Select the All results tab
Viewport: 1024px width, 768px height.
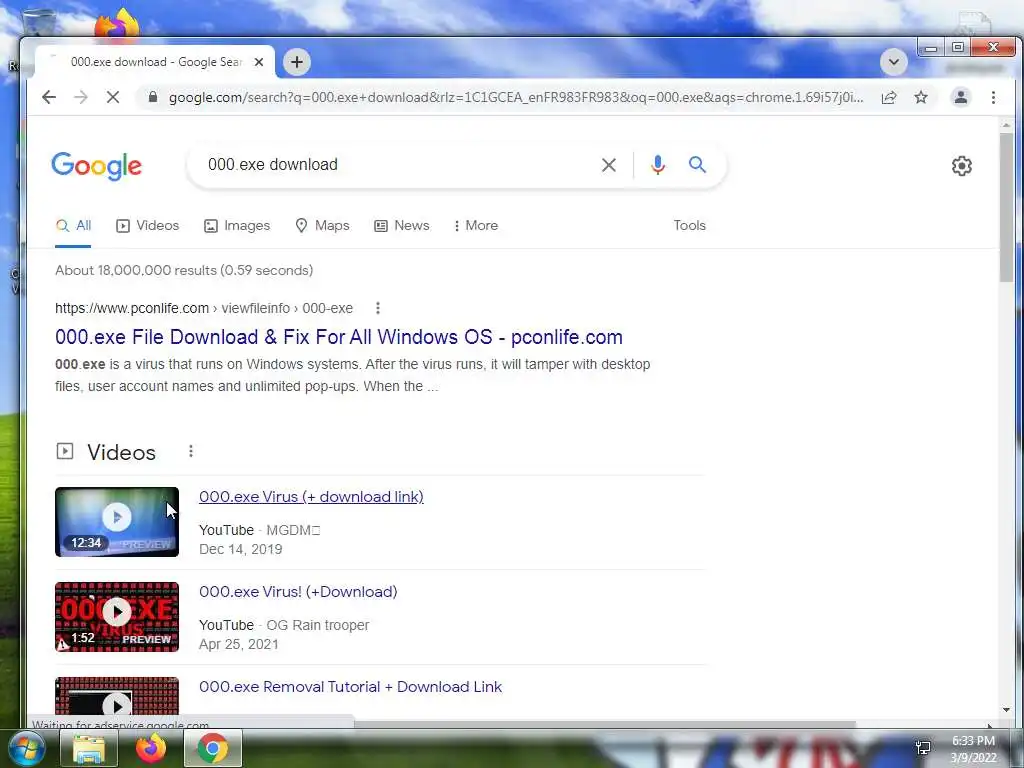coord(73,225)
